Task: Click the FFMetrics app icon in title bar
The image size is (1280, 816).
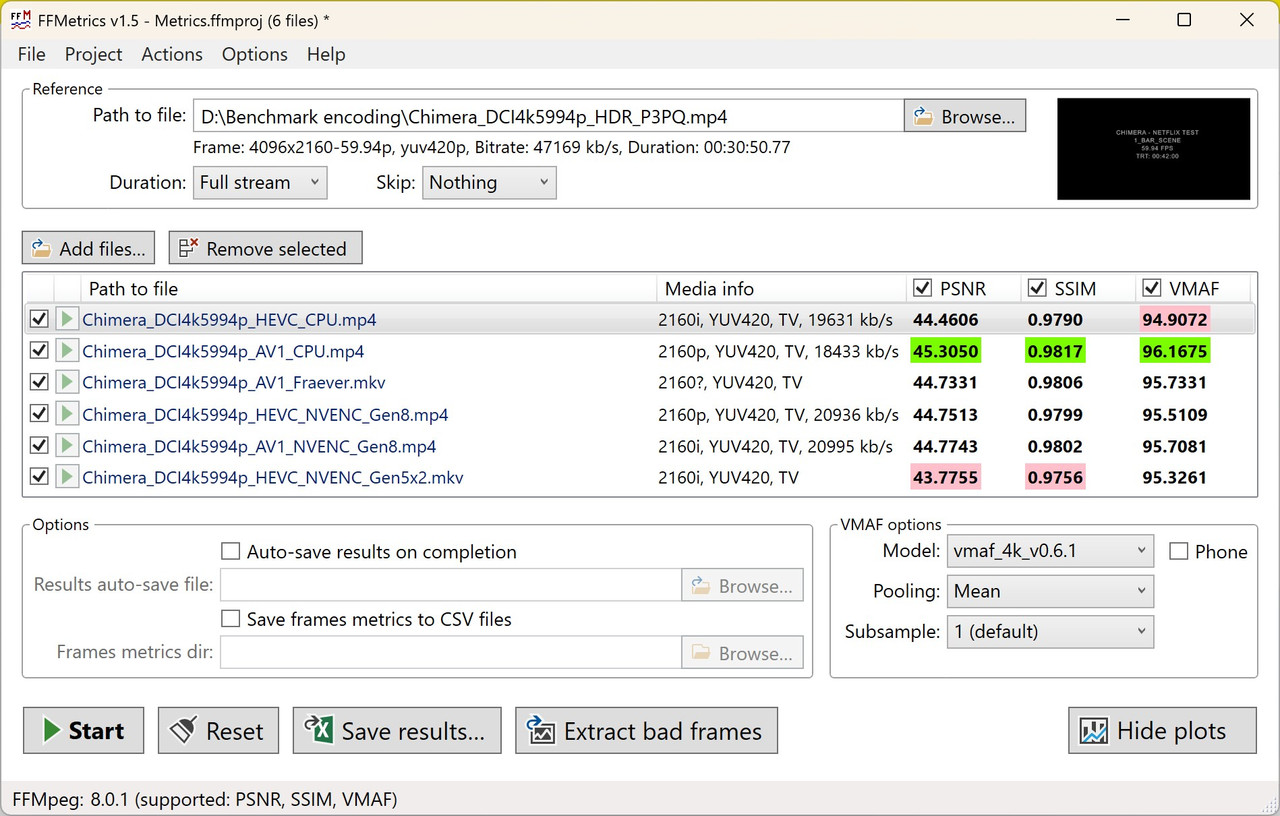Action: [x=21, y=20]
